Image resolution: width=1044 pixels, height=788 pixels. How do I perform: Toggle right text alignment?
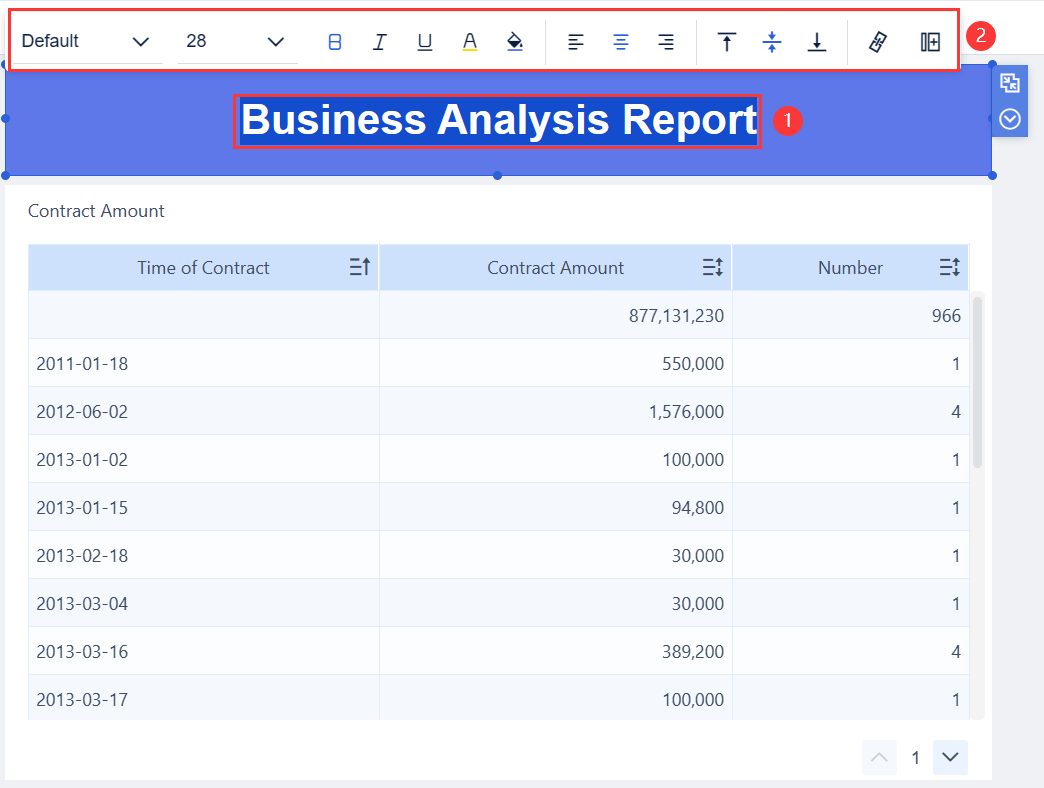(x=665, y=41)
